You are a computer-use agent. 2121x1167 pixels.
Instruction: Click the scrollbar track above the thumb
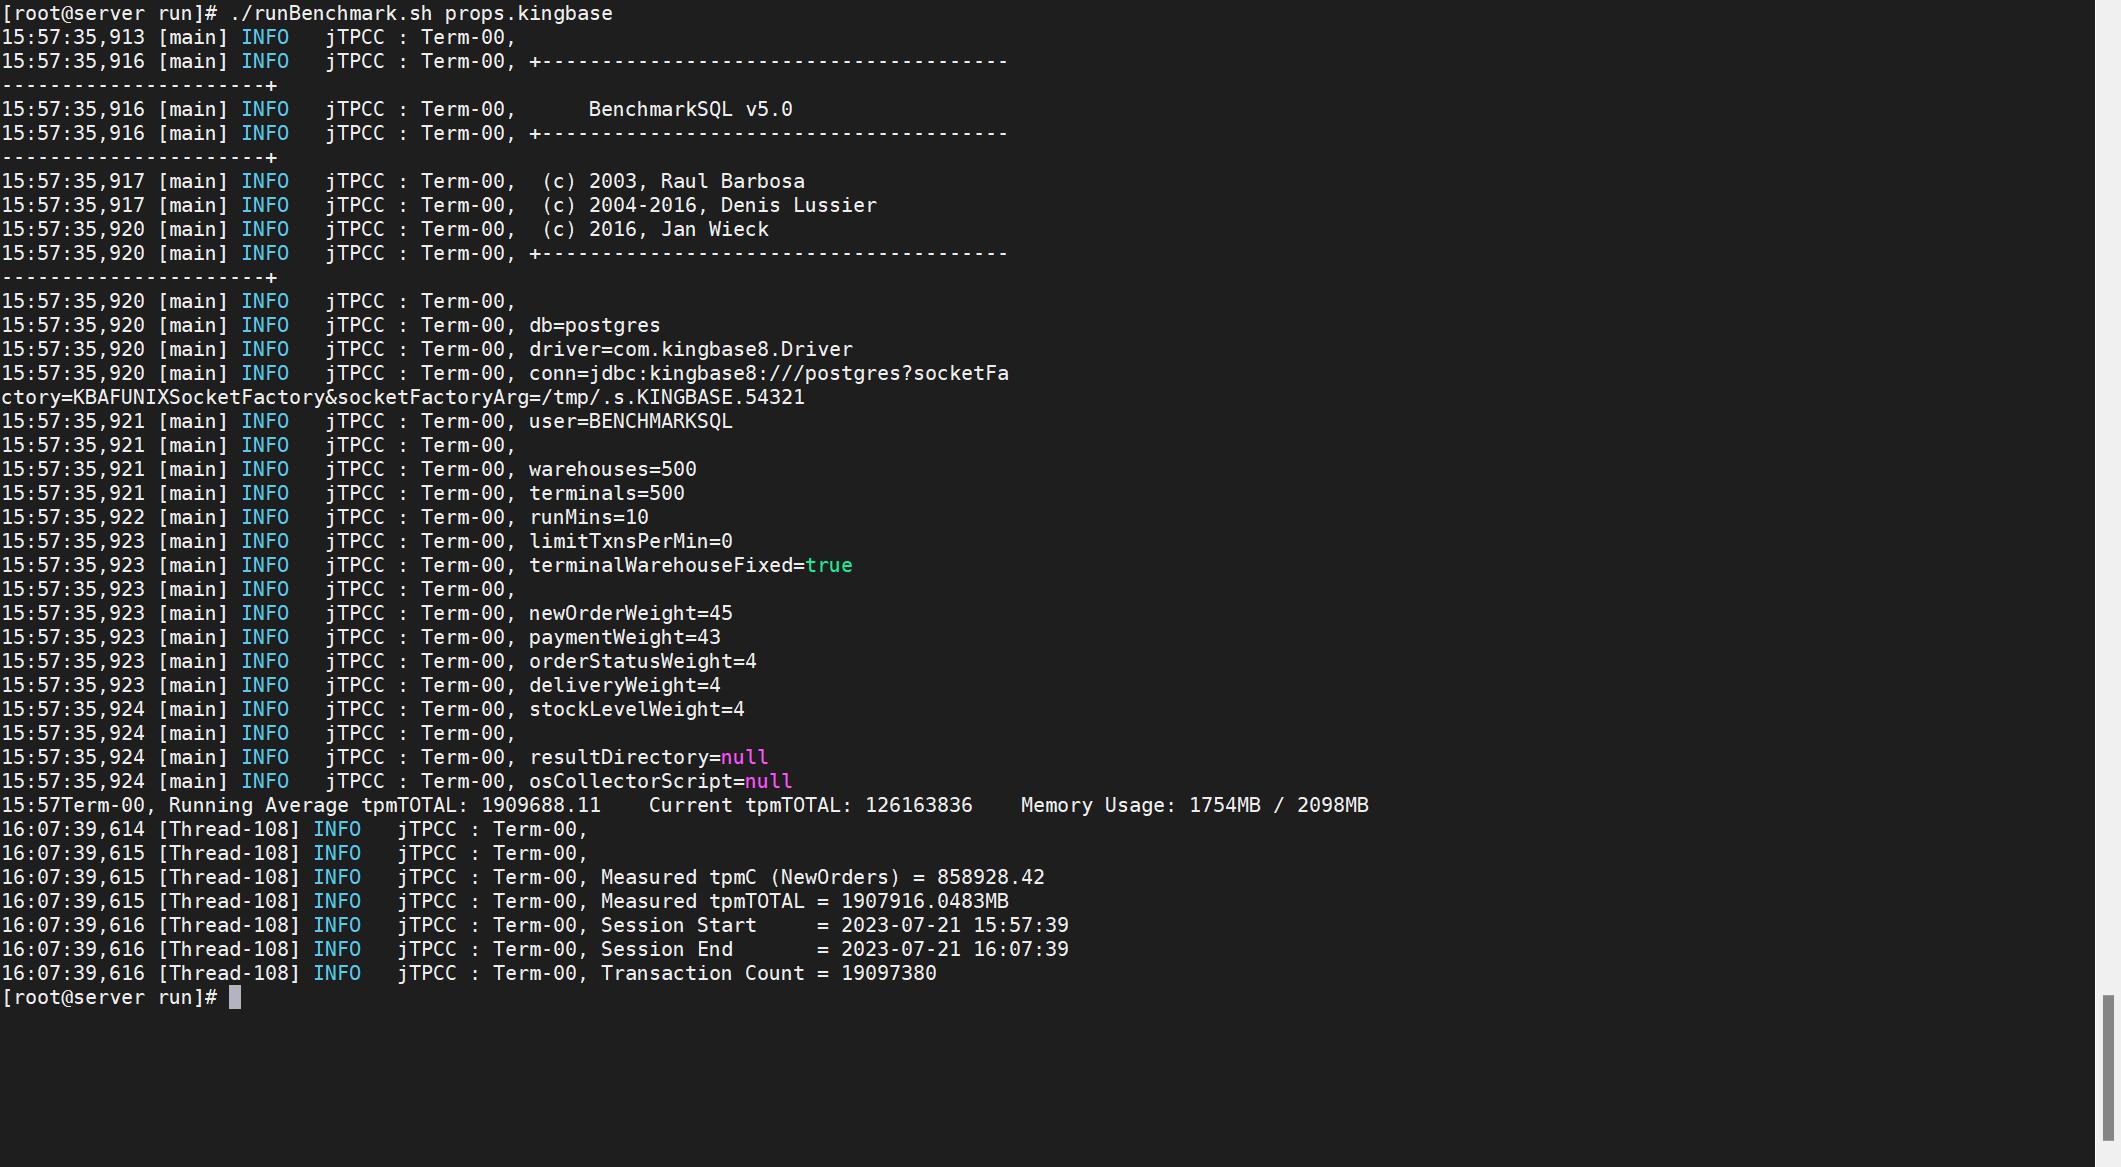tap(2107, 500)
